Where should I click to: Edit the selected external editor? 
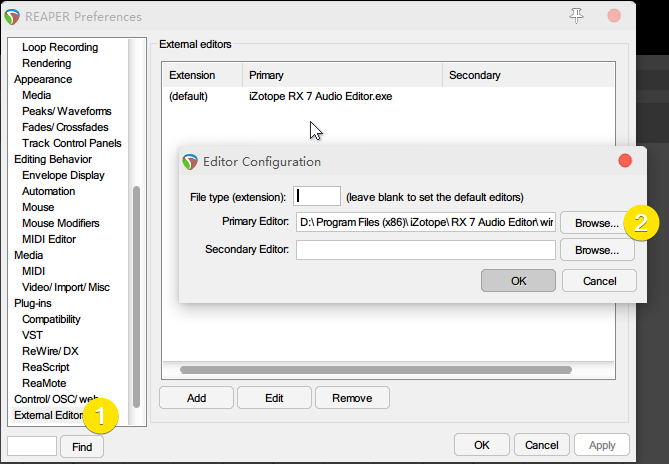274,398
